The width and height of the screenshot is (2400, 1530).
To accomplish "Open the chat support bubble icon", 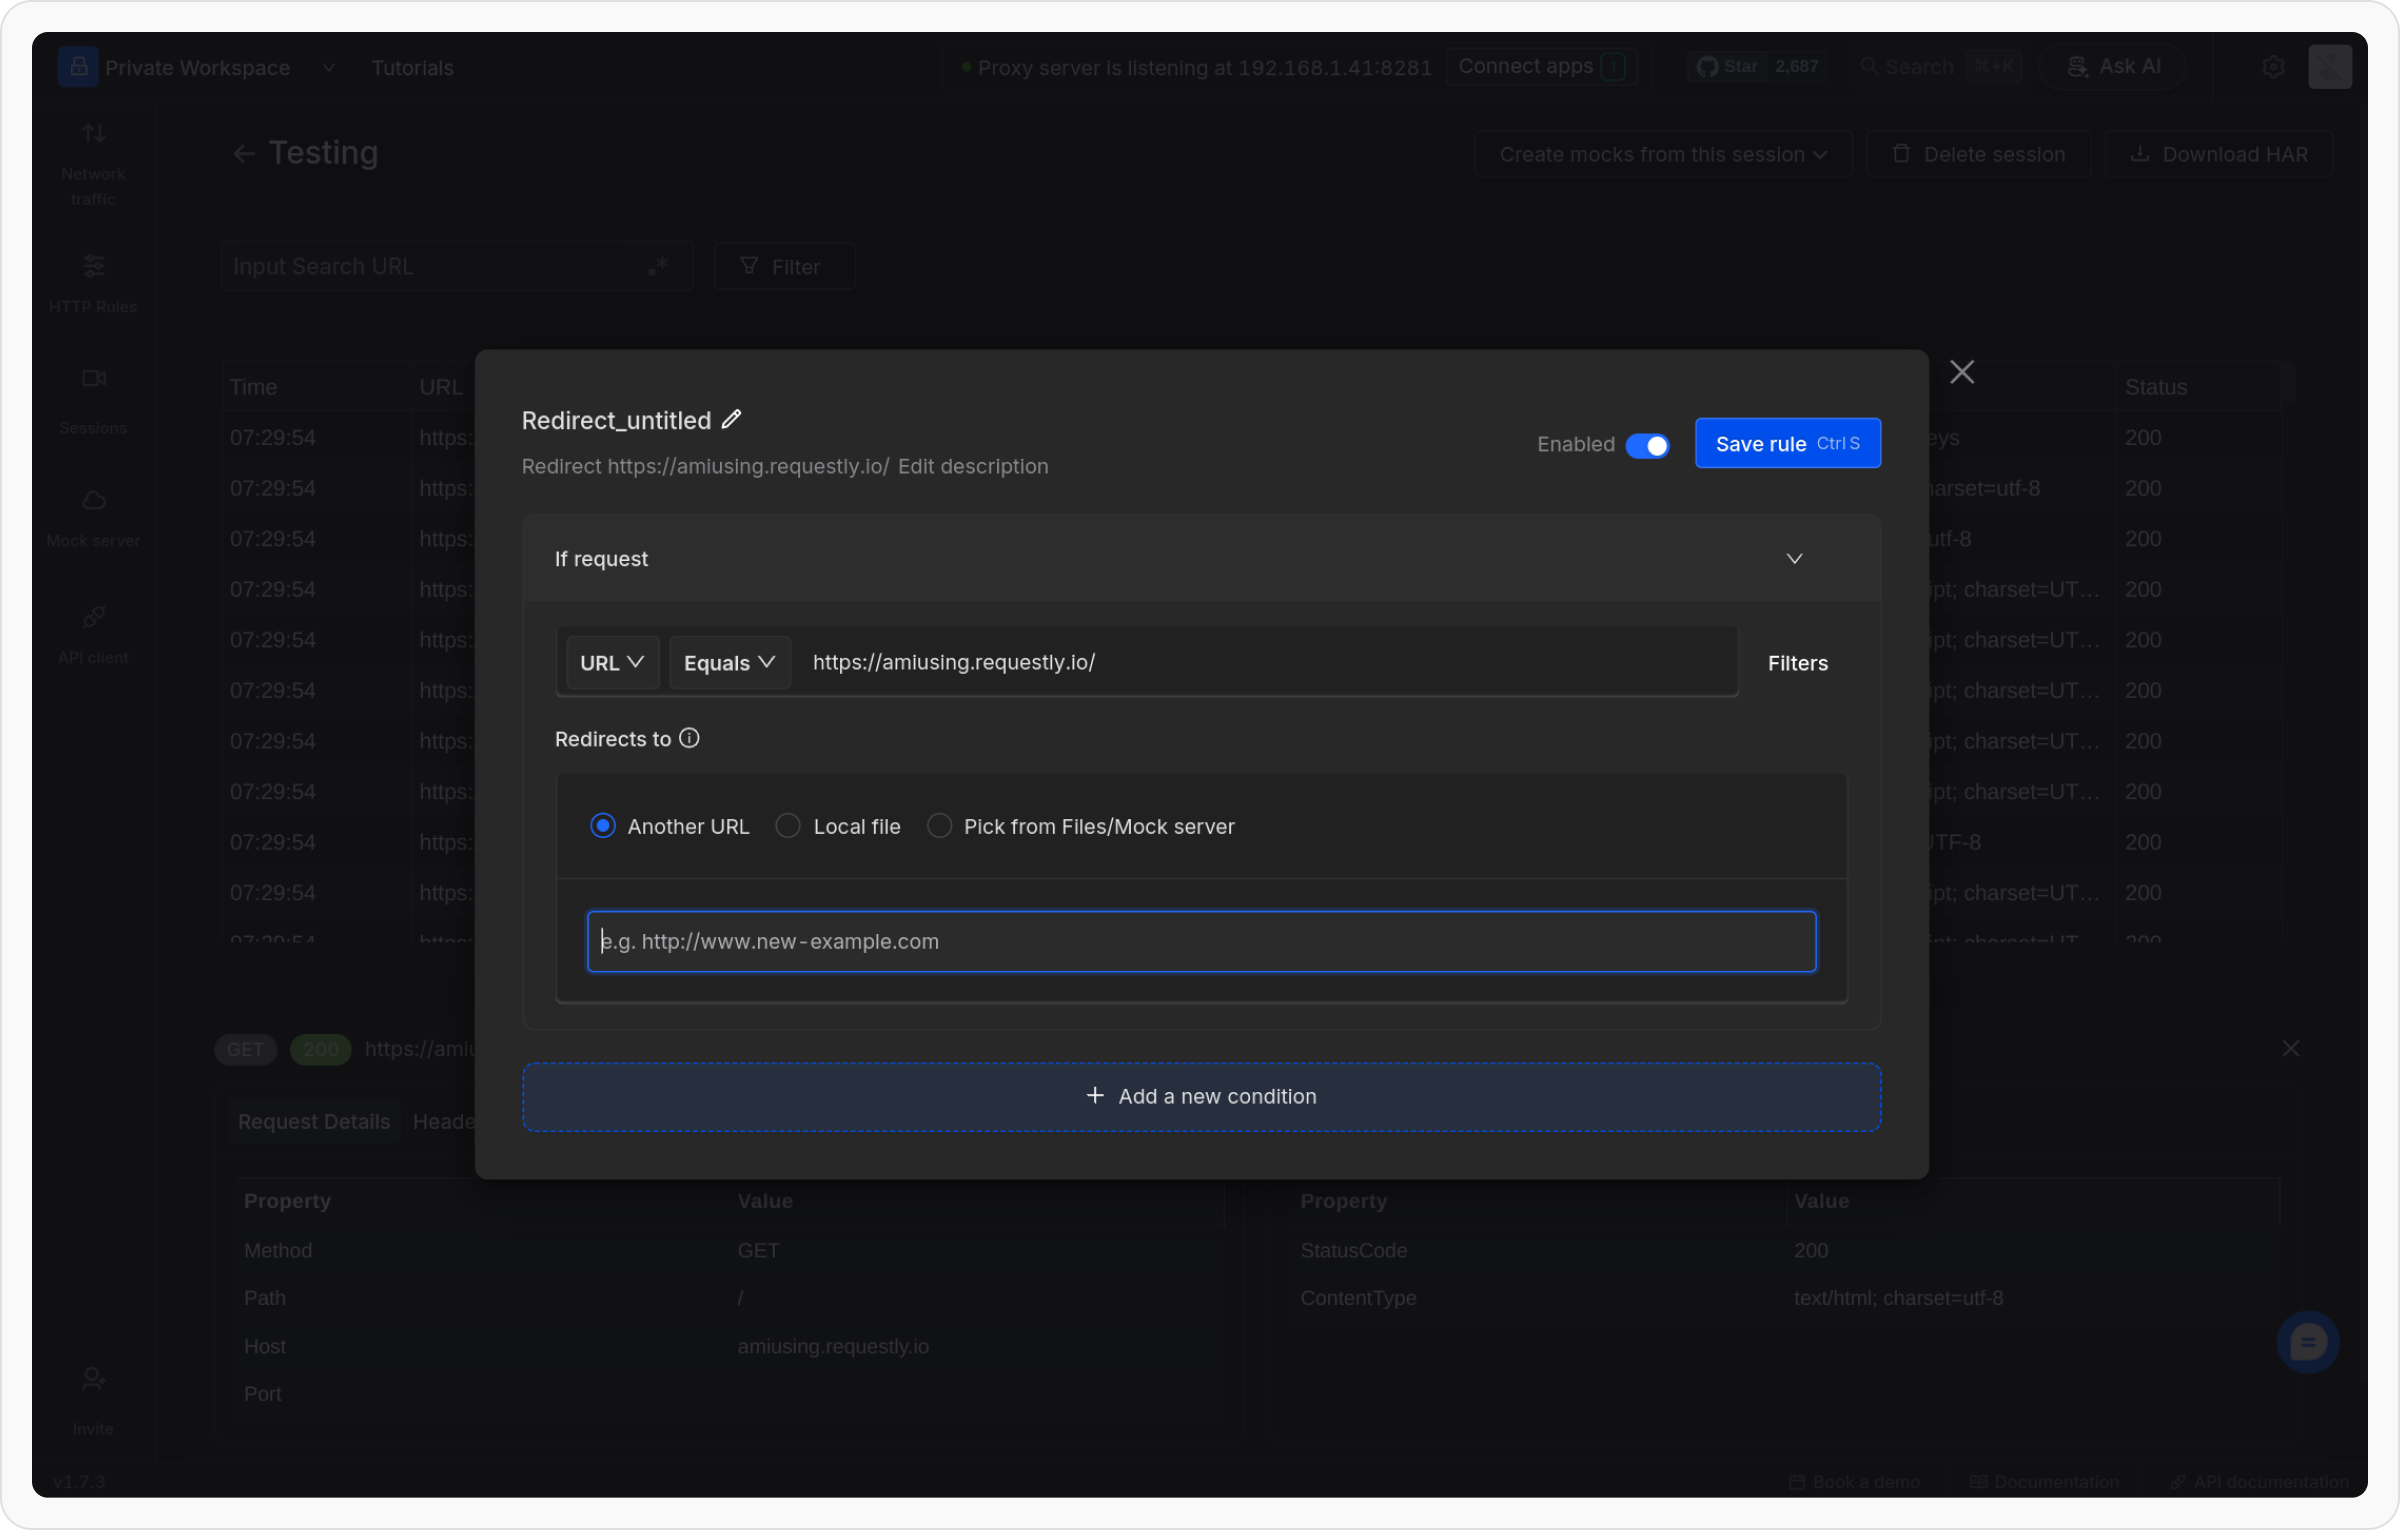I will (2307, 1342).
